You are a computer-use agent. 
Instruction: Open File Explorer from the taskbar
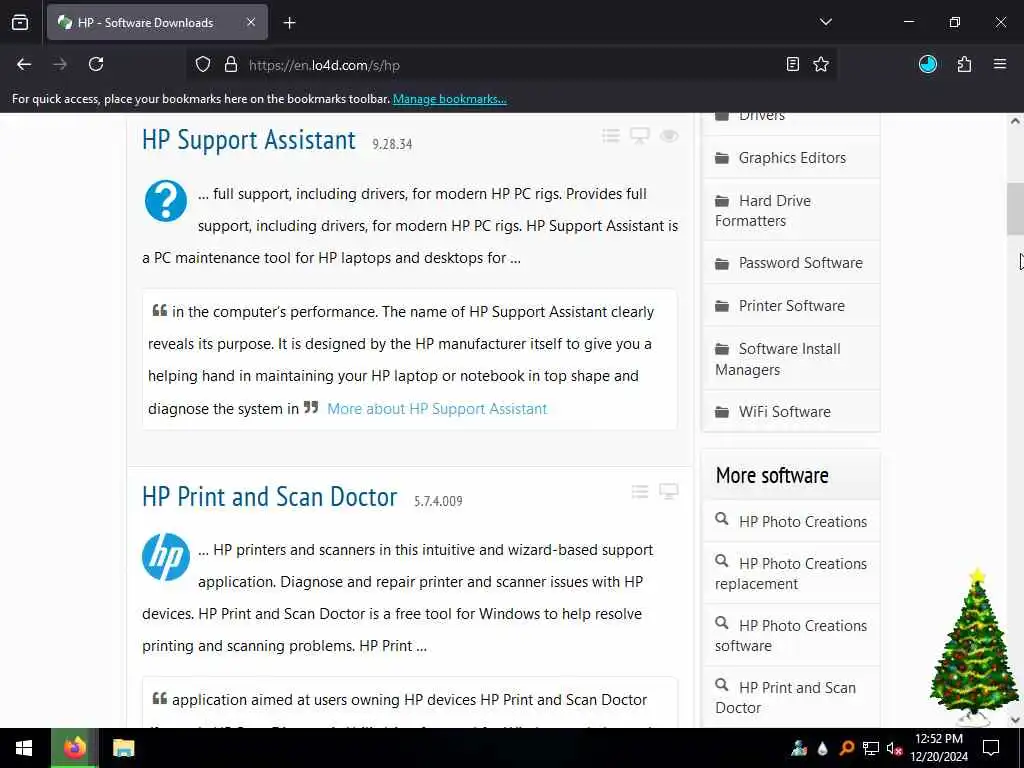coord(123,748)
